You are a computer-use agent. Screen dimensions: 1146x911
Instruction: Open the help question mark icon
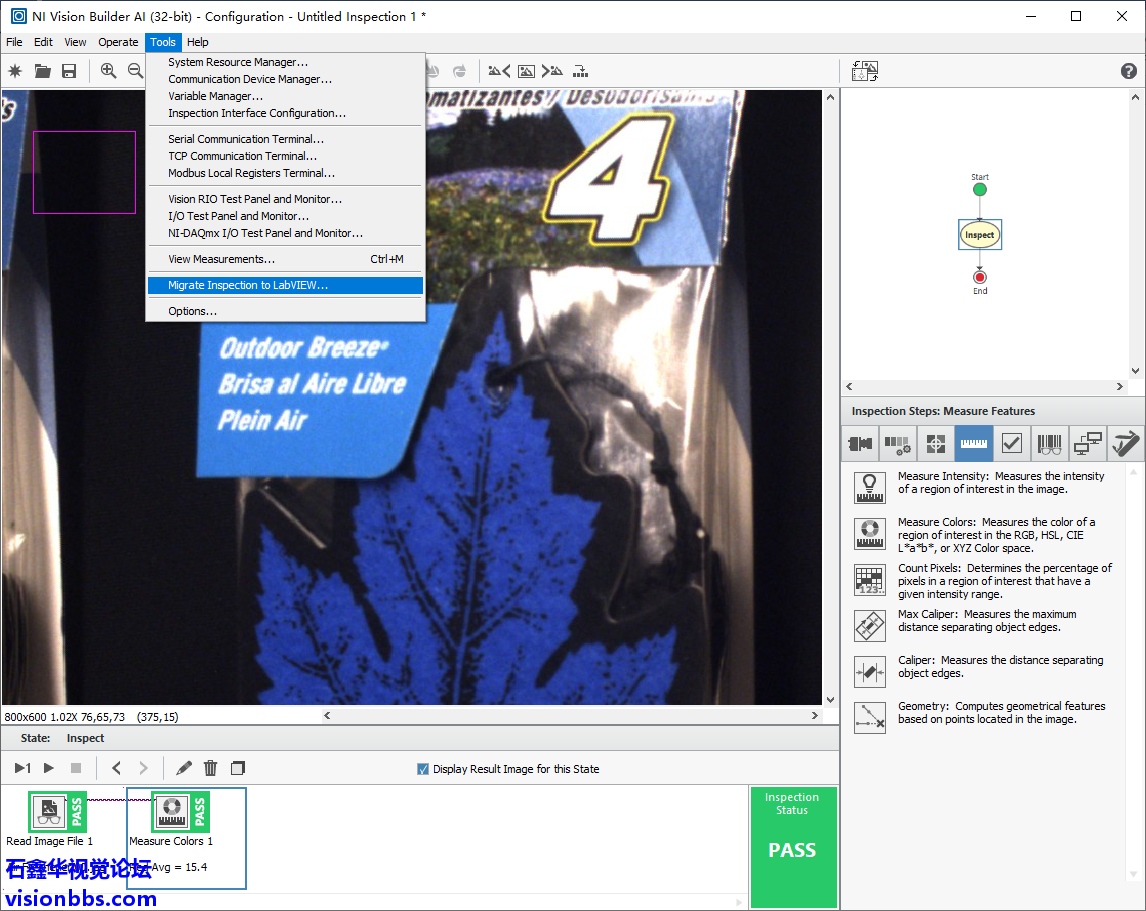tap(1128, 71)
